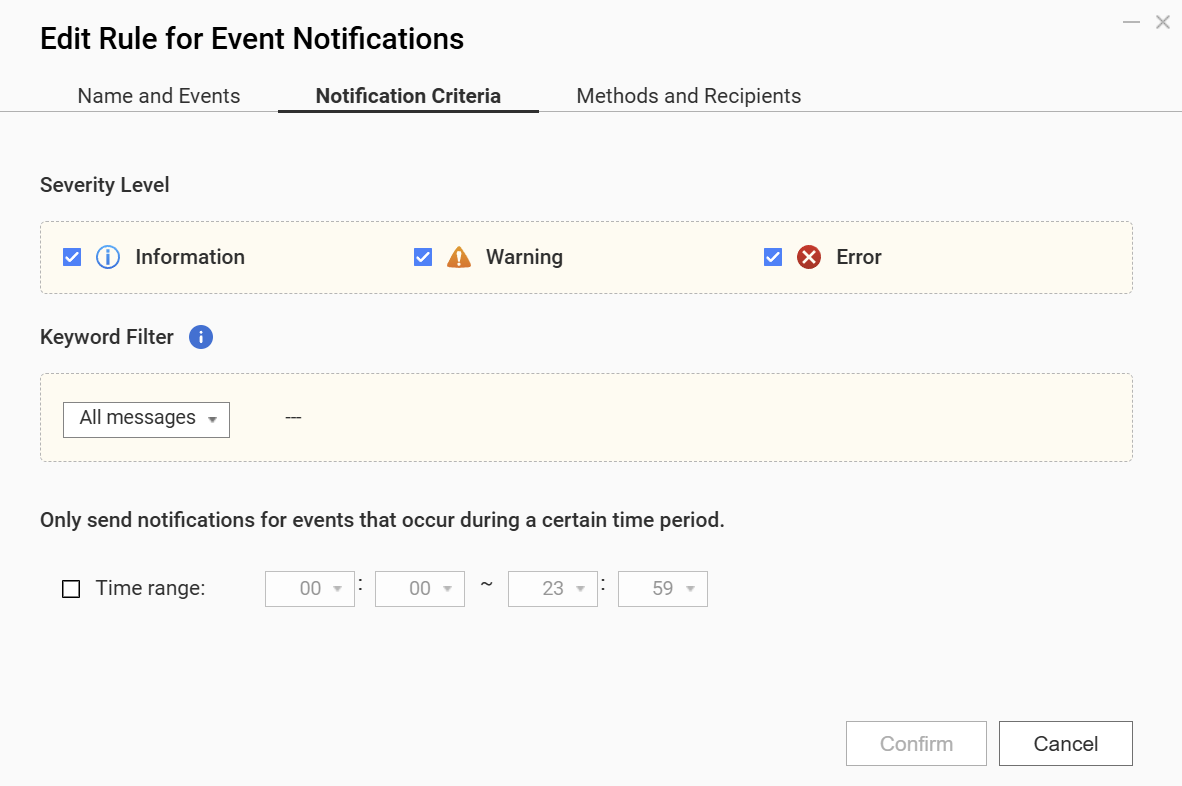Close the Edit Rule dialog window
This screenshot has width=1182, height=786.
[1162, 22]
